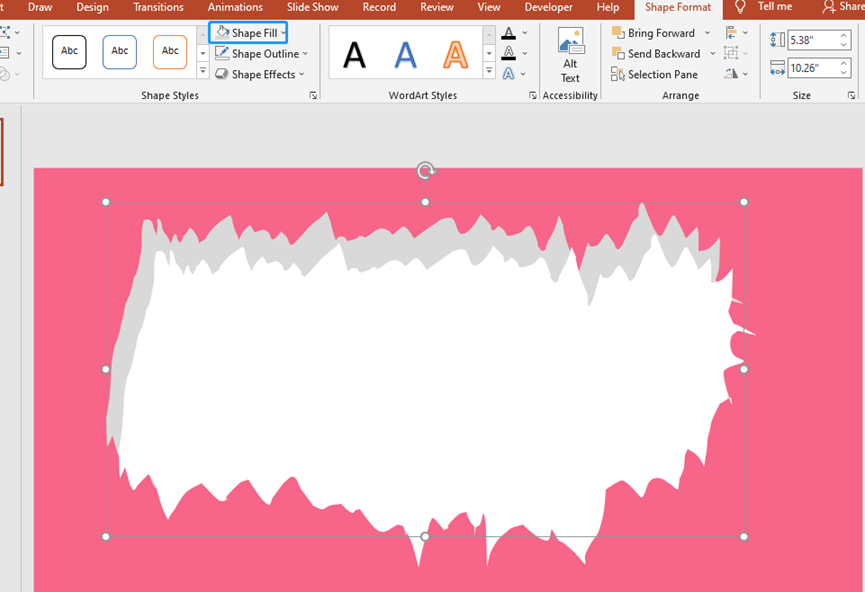Click the Align objects icon

(731, 33)
